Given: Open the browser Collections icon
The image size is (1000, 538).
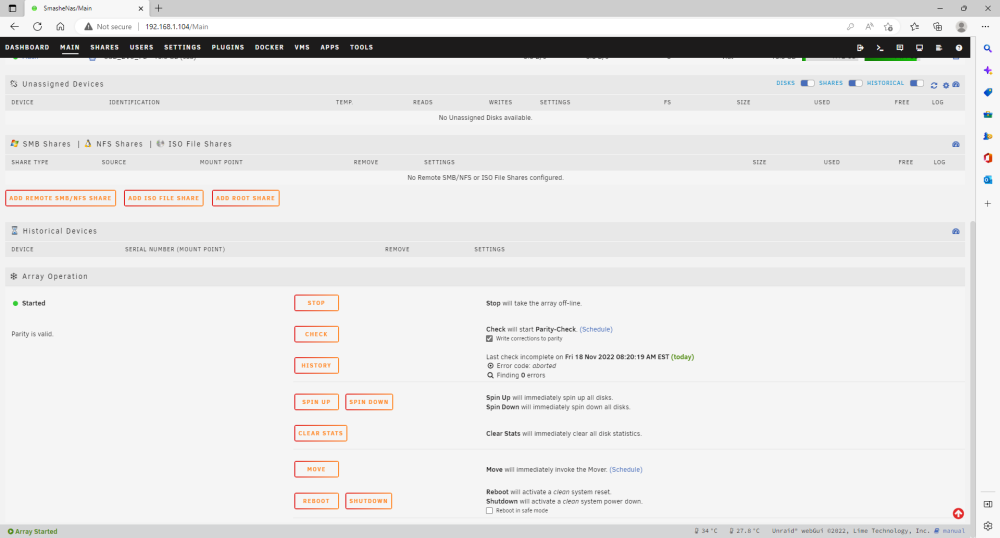Looking at the screenshot, I should [x=938, y=27].
